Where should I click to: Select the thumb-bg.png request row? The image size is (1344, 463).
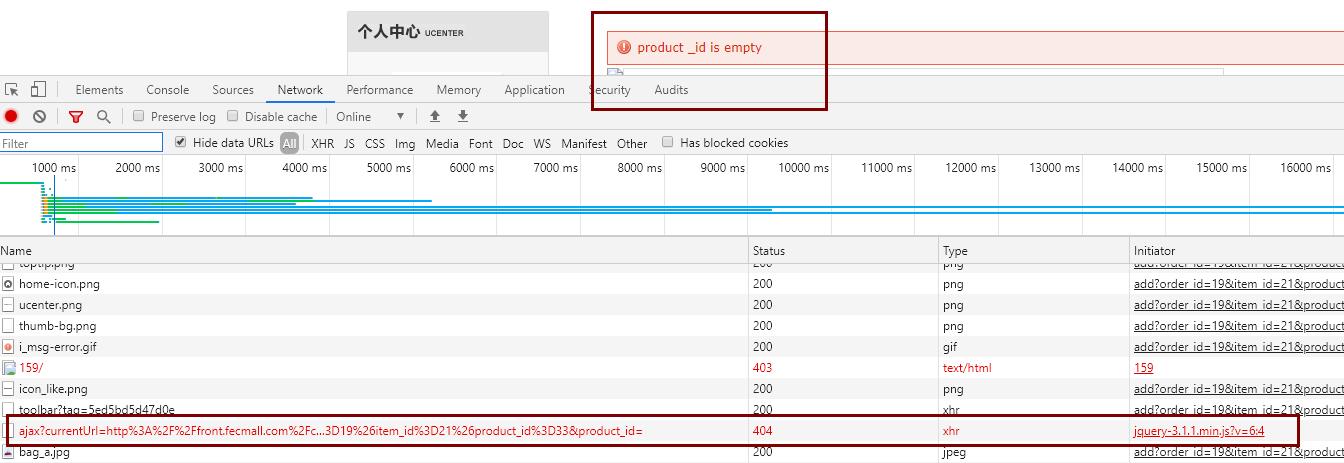tap(672, 326)
